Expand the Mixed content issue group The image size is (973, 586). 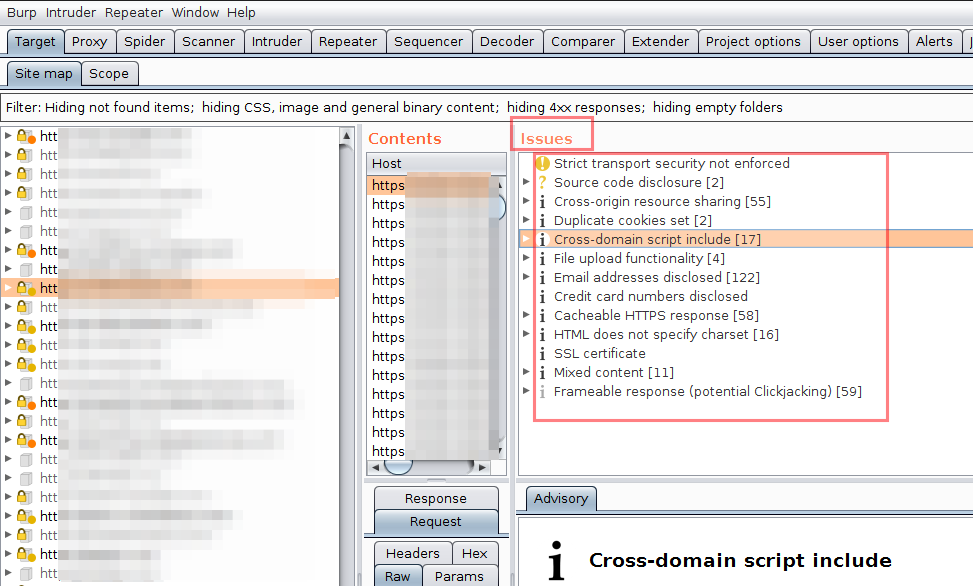point(526,372)
